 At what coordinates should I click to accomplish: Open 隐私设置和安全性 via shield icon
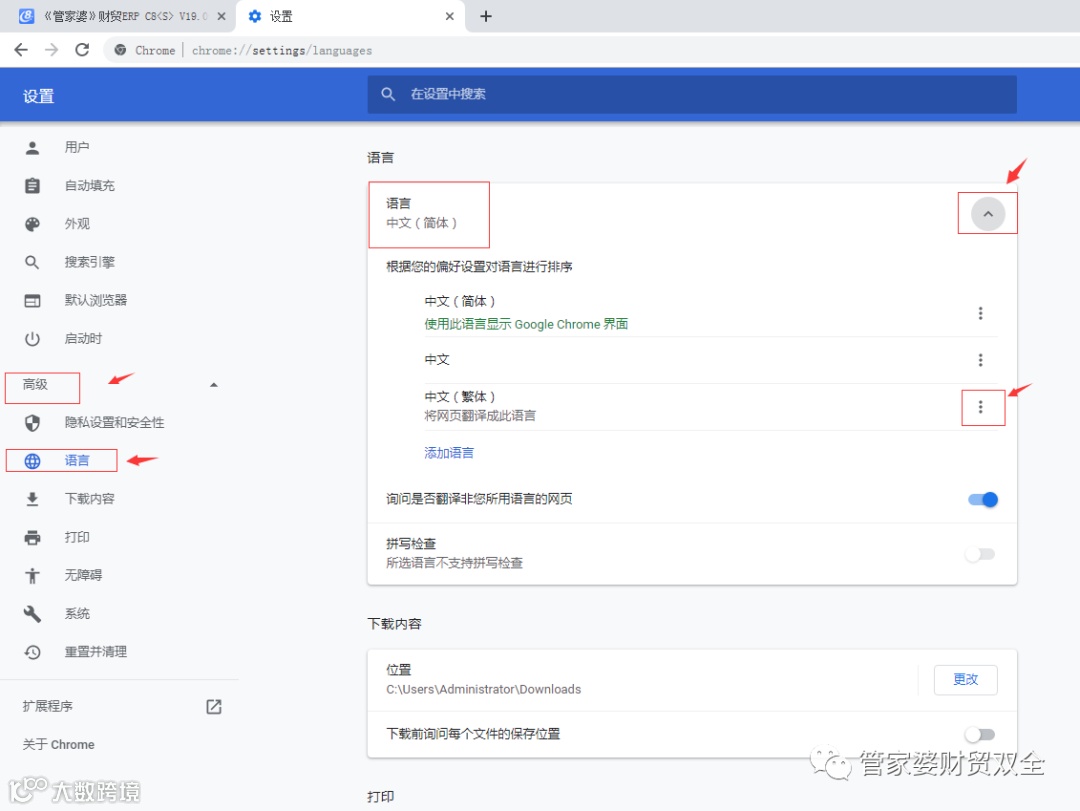32,422
